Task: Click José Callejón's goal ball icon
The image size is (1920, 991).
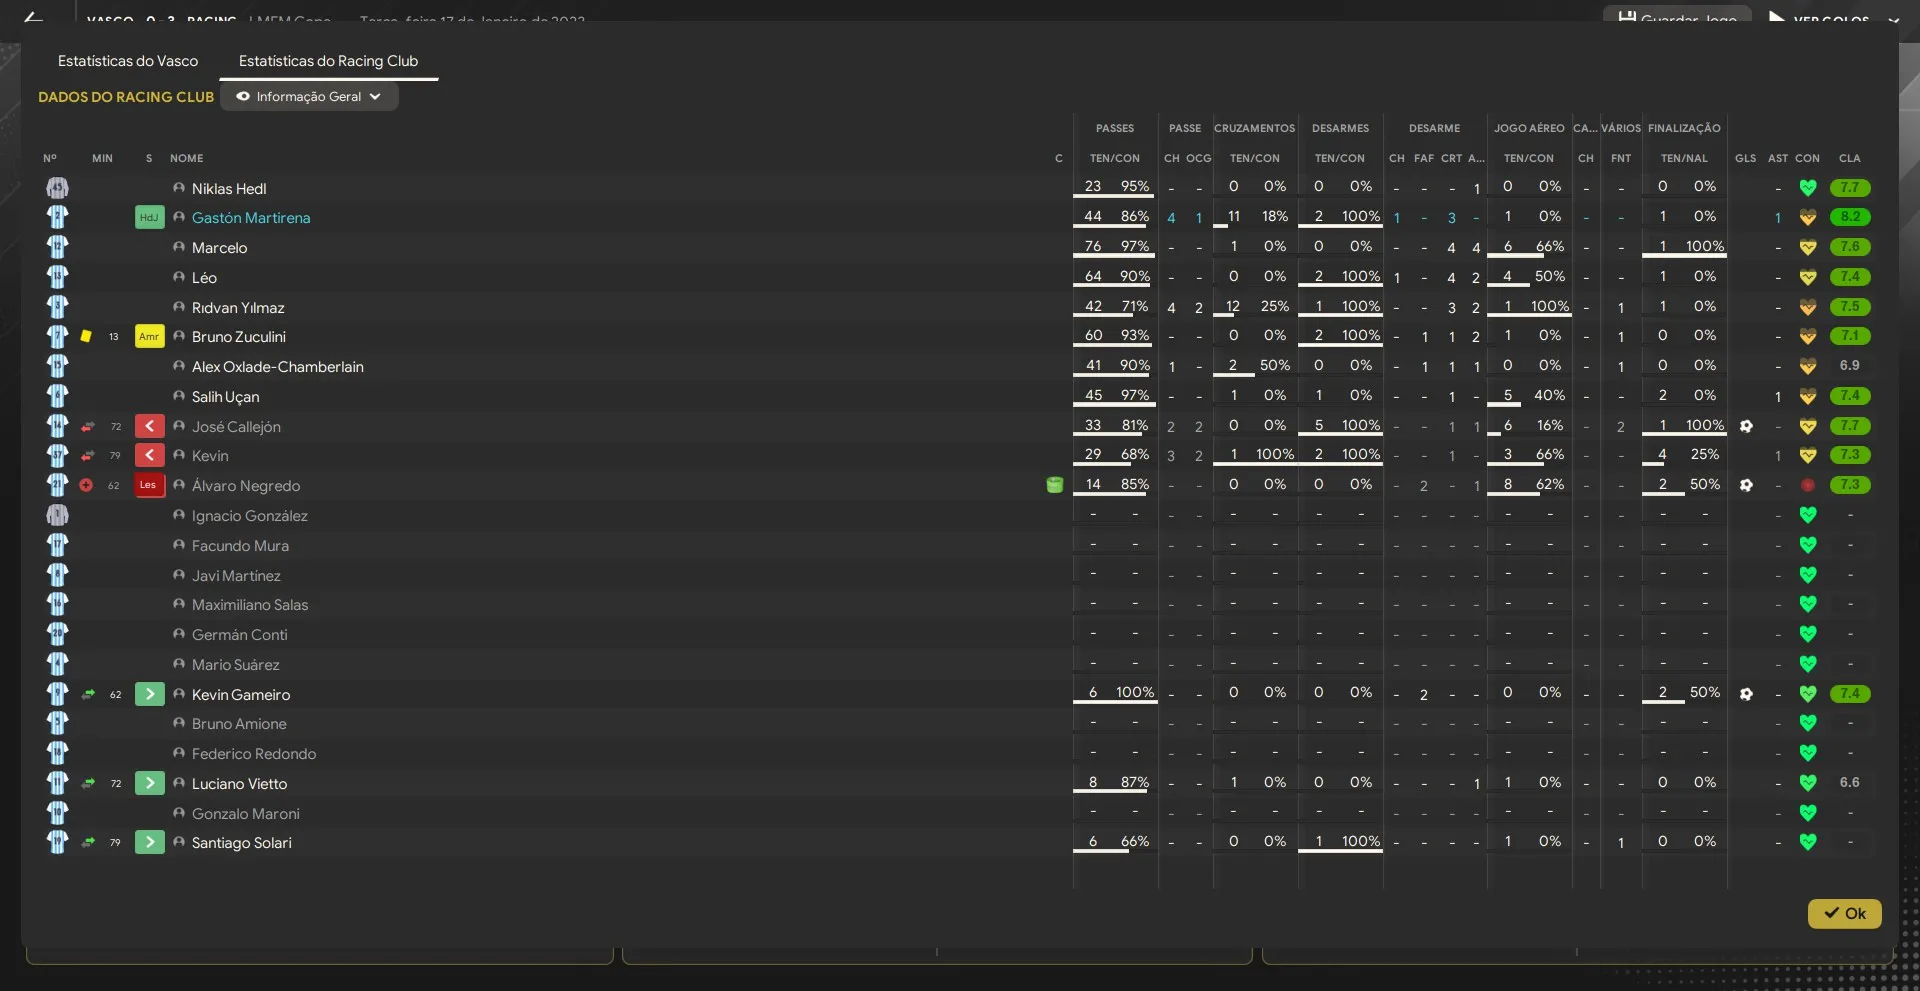Action: 1746,426
